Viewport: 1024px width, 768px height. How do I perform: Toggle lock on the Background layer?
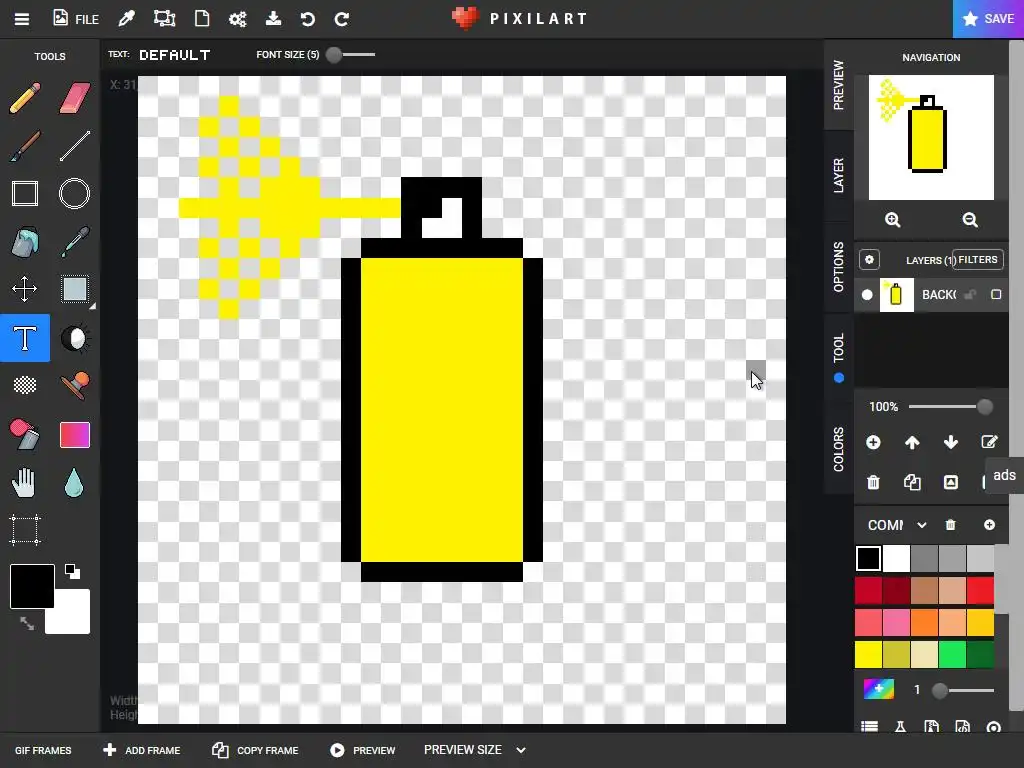click(970, 295)
